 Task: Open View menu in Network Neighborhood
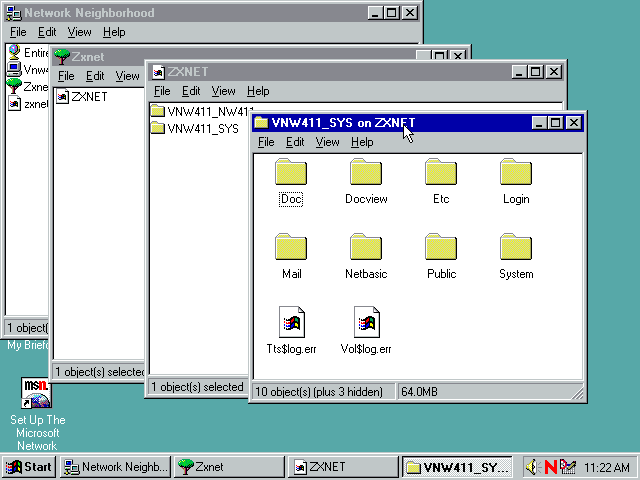(x=79, y=32)
